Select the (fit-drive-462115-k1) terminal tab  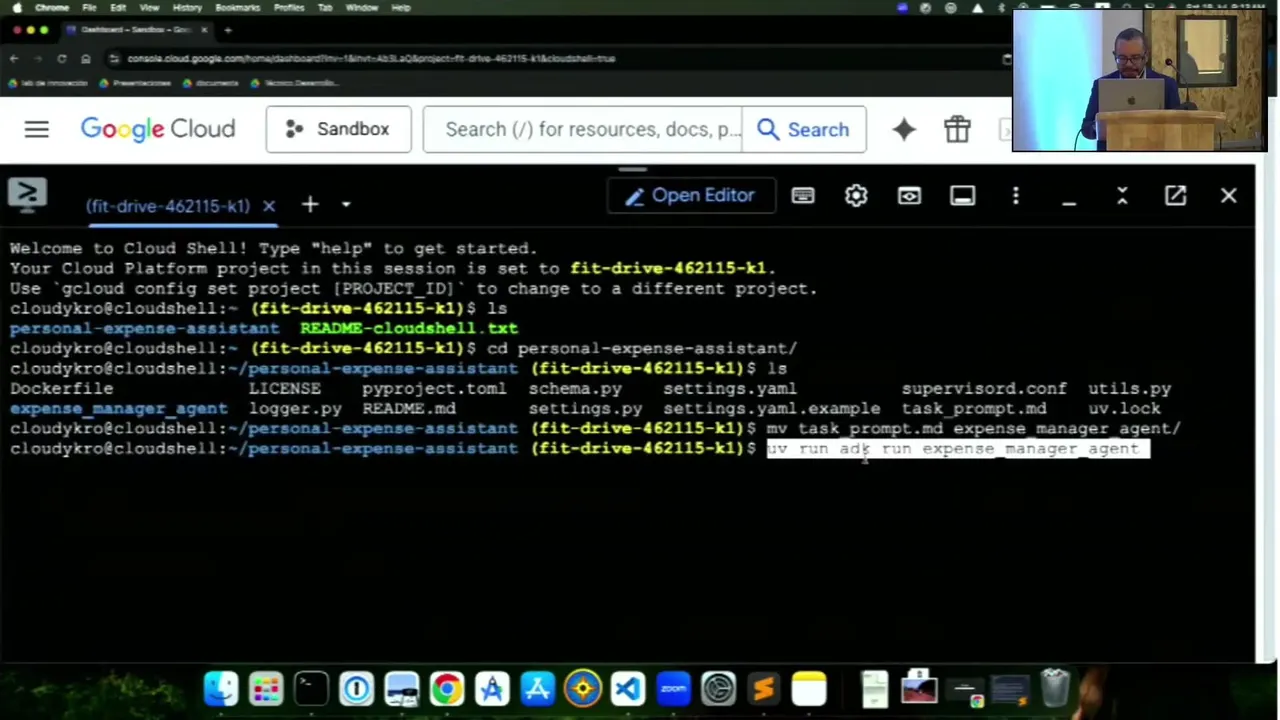pyautogui.click(x=168, y=206)
